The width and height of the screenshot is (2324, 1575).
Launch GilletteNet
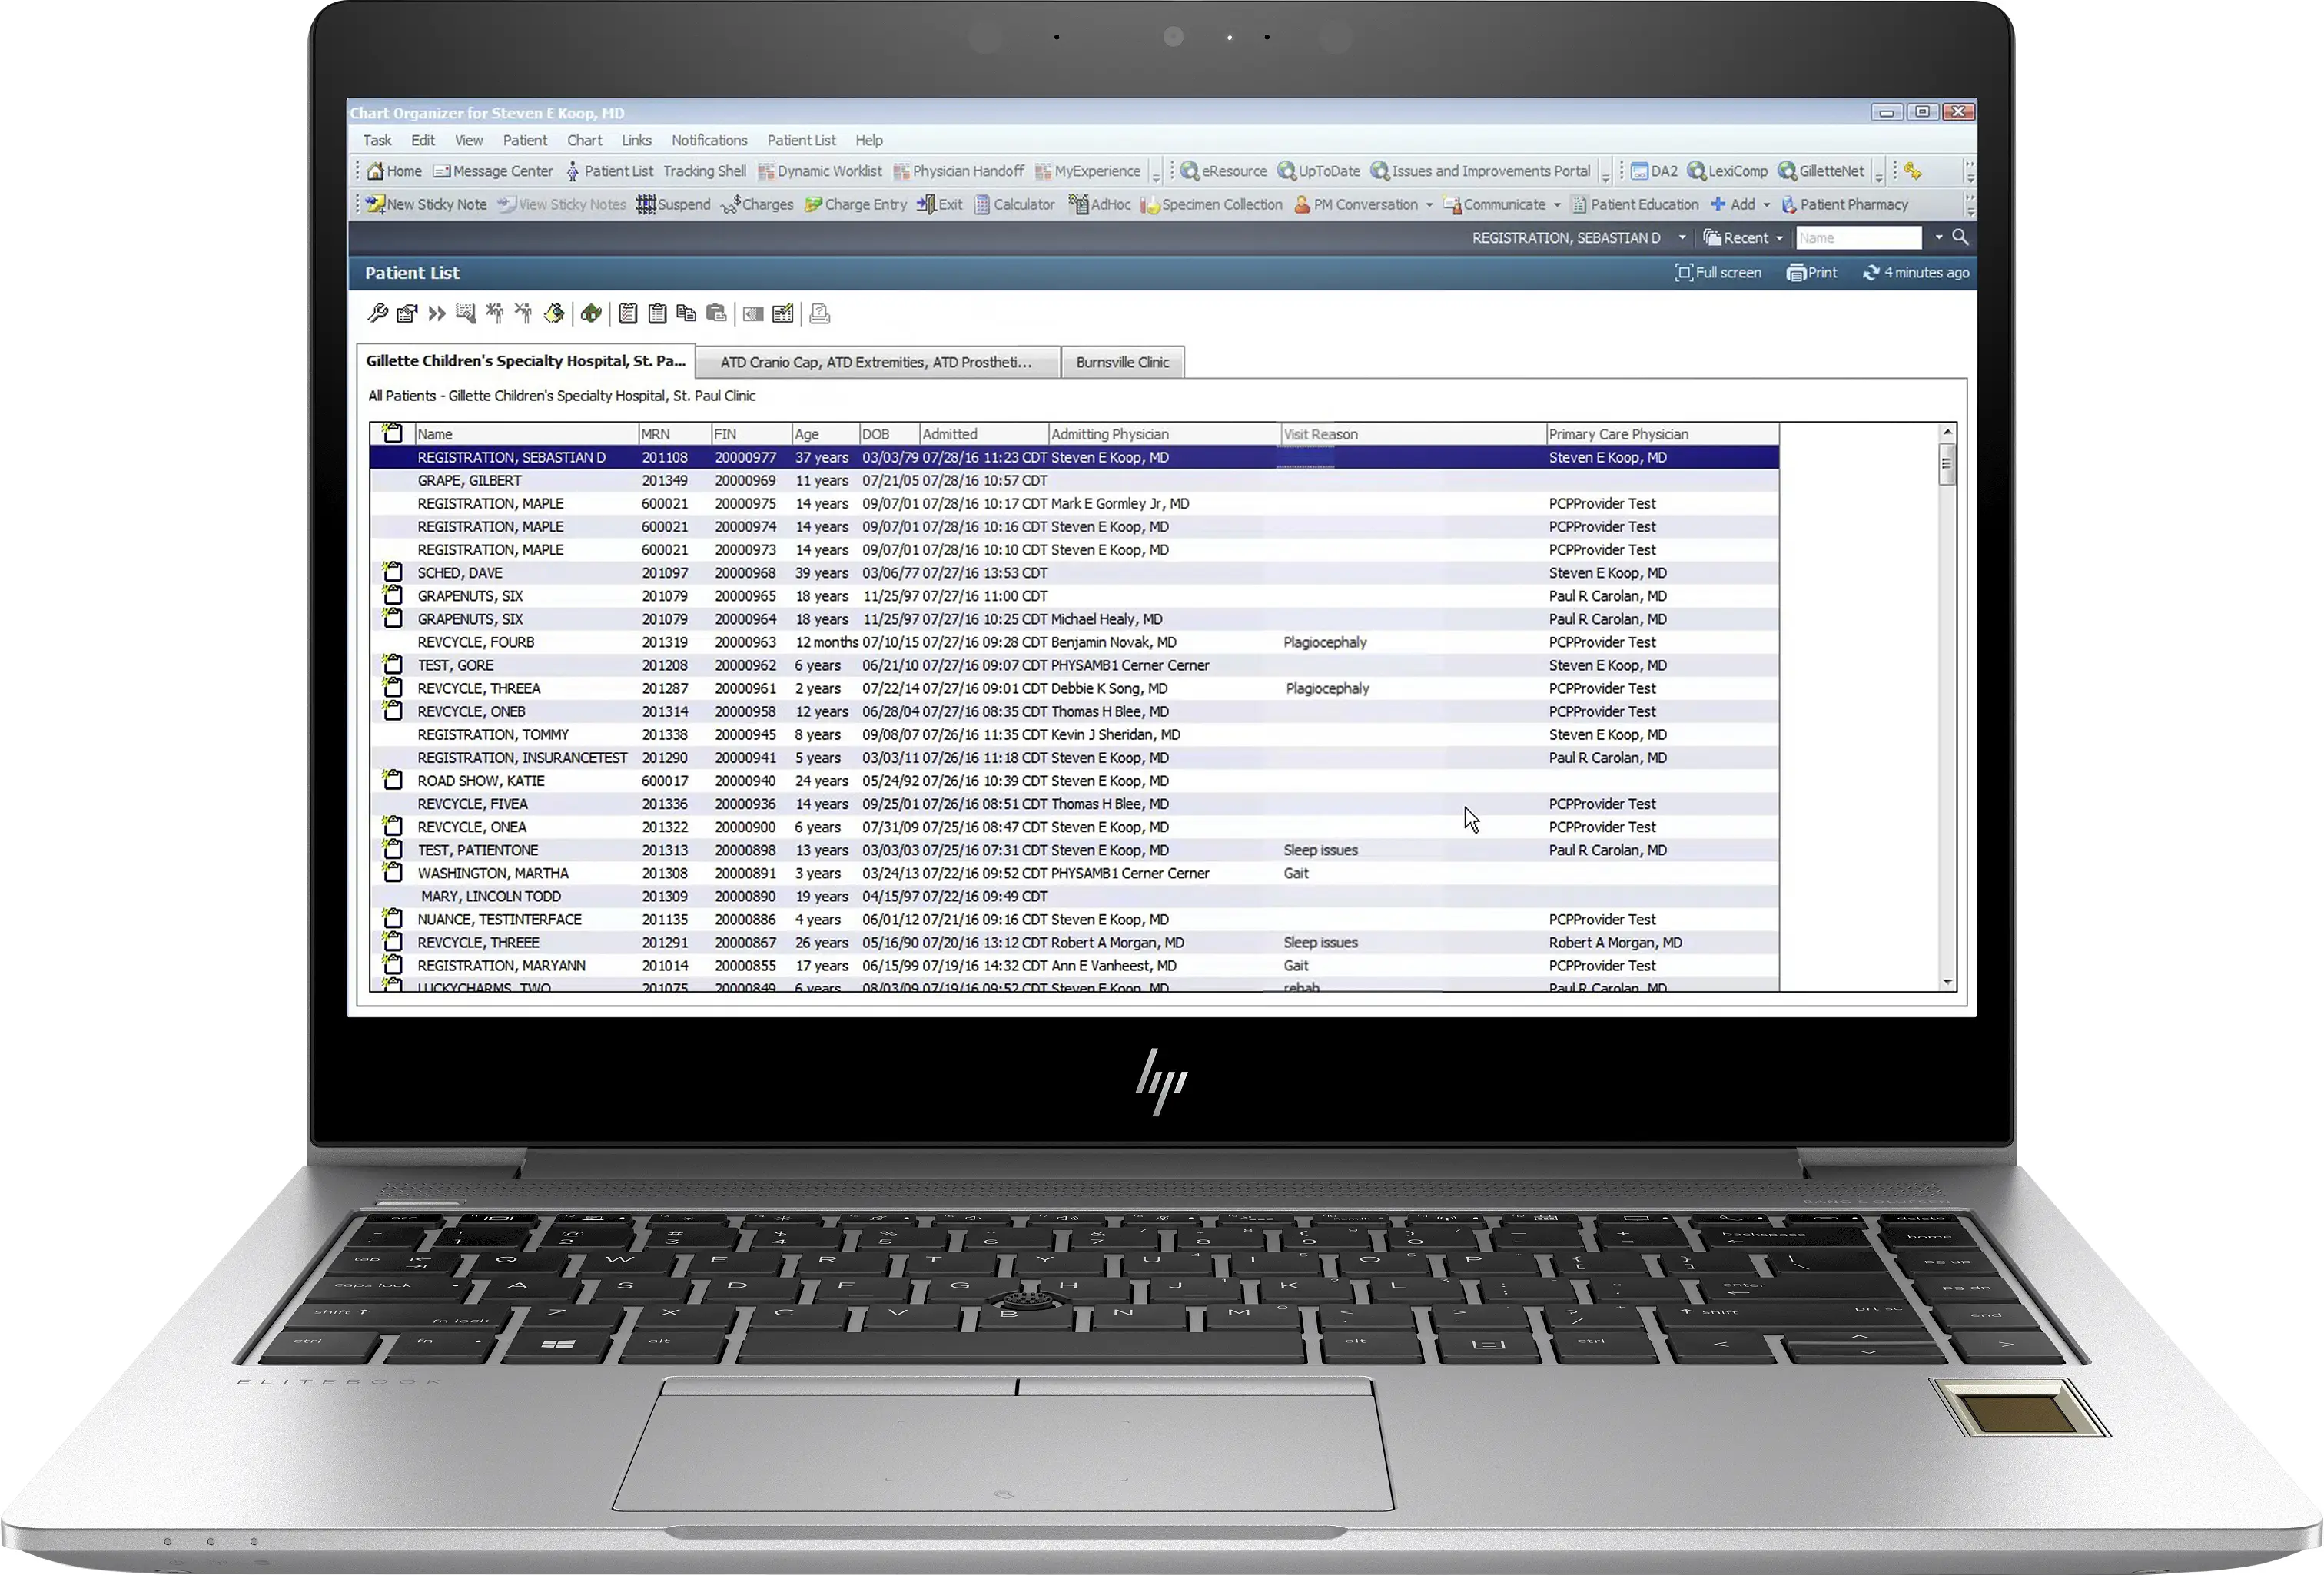(x=1821, y=171)
